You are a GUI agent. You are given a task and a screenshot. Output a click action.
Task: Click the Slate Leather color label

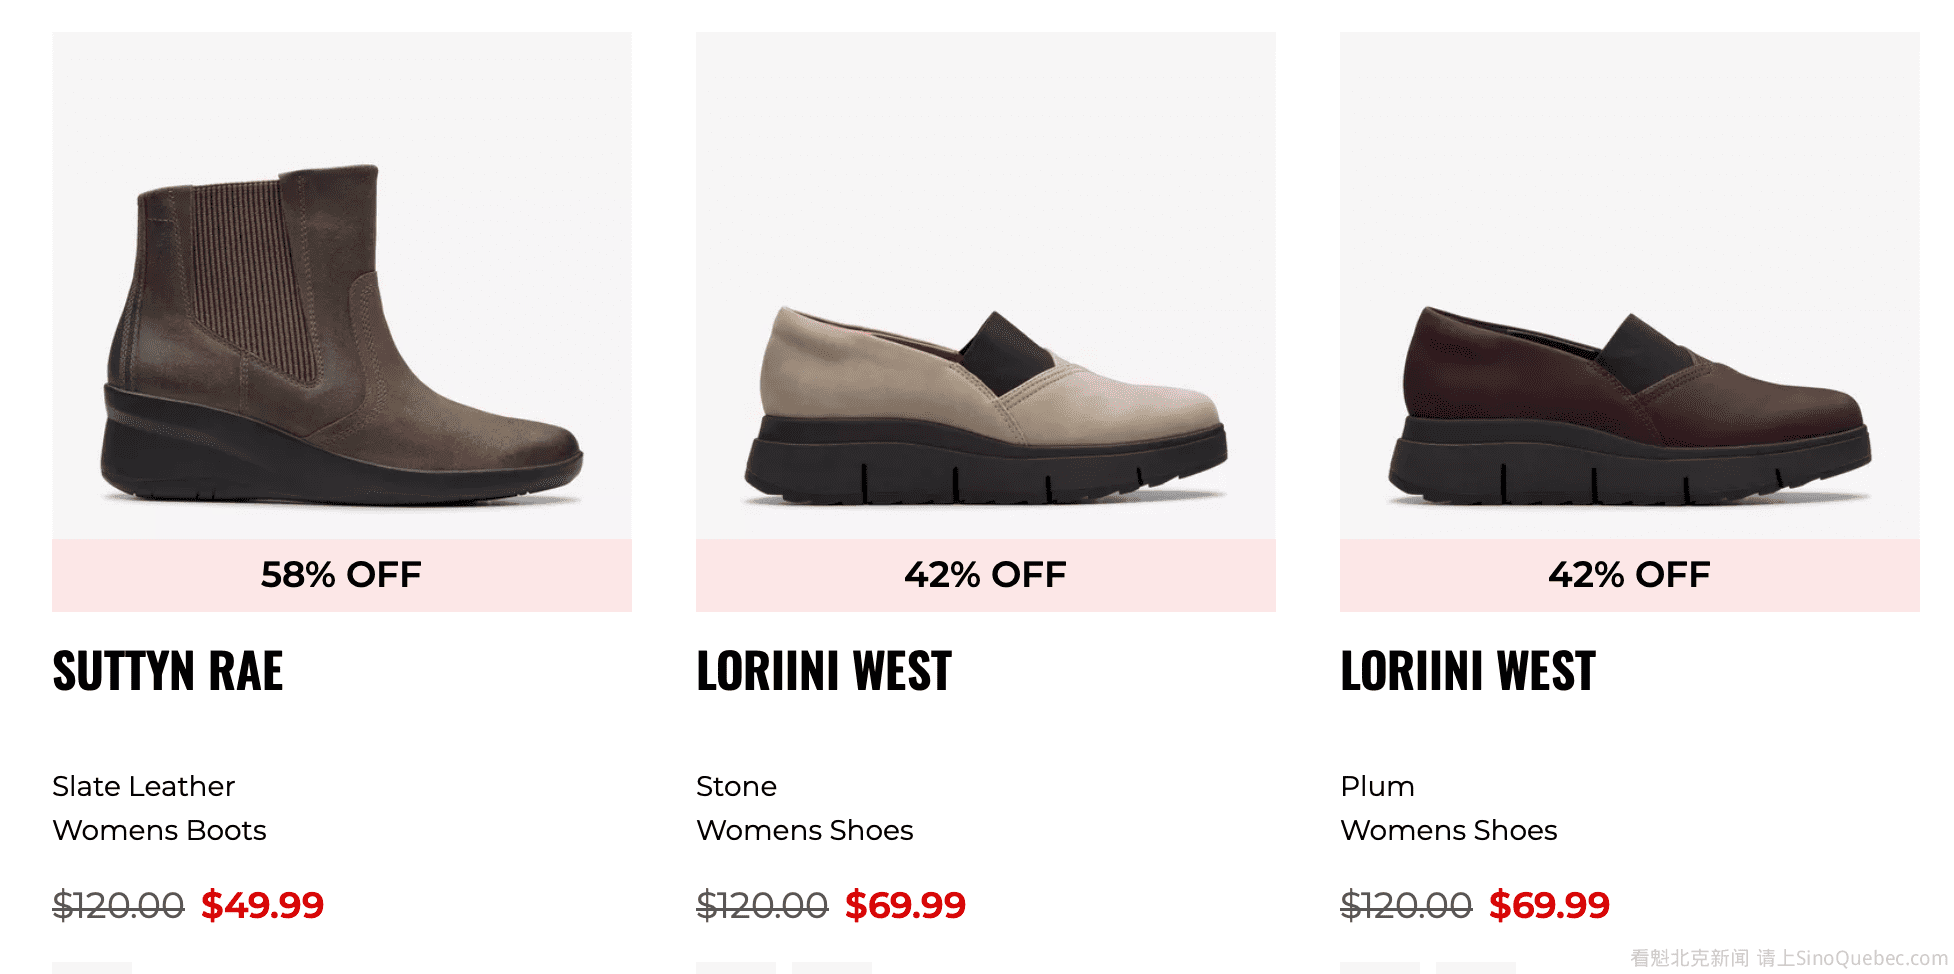click(143, 786)
